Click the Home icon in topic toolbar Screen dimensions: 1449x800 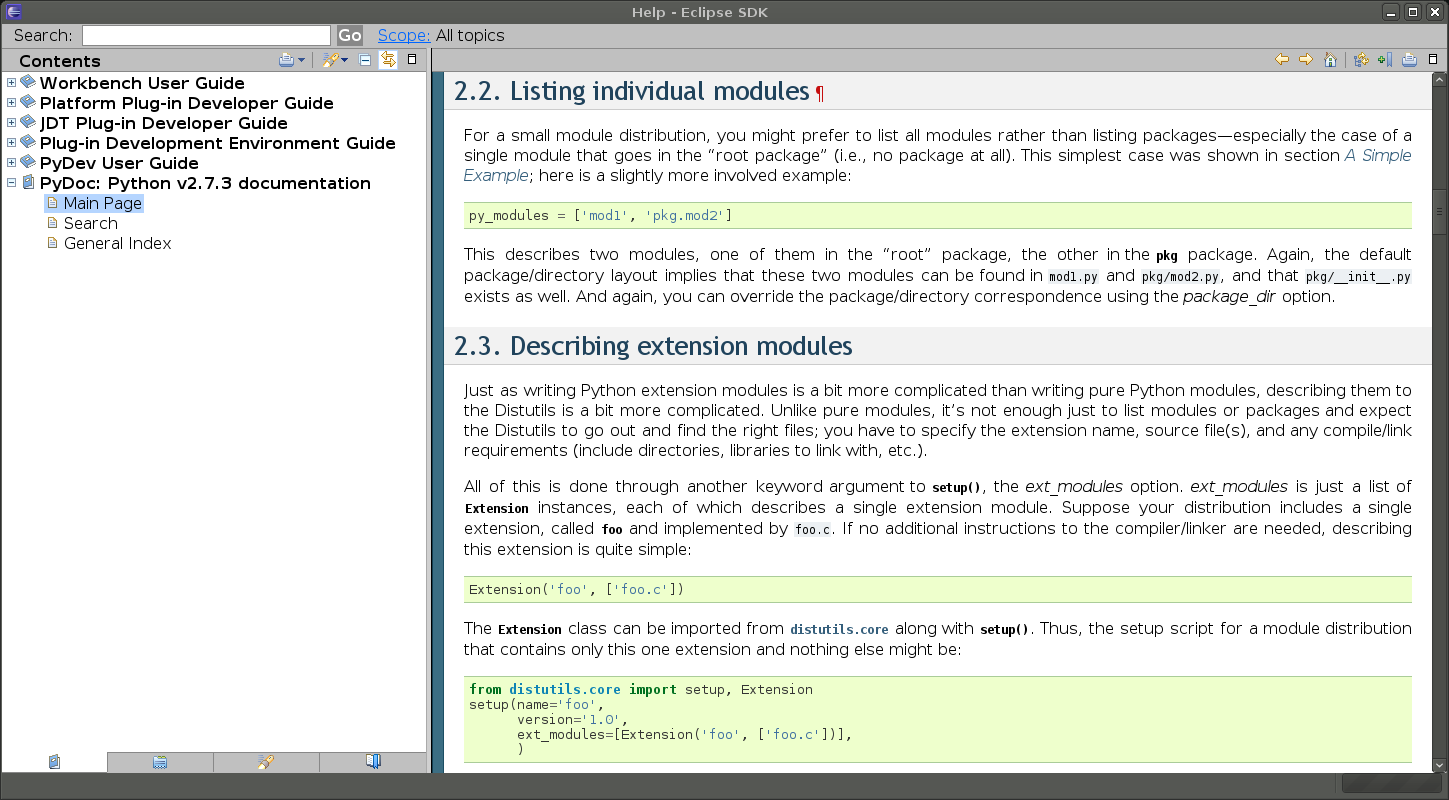(x=1330, y=60)
